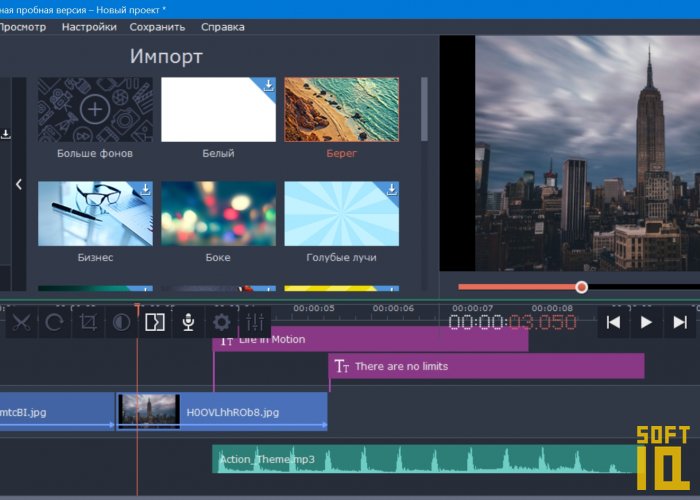The width and height of the screenshot is (700, 500).
Task: Click the rotate clip icon
Action: [55, 322]
